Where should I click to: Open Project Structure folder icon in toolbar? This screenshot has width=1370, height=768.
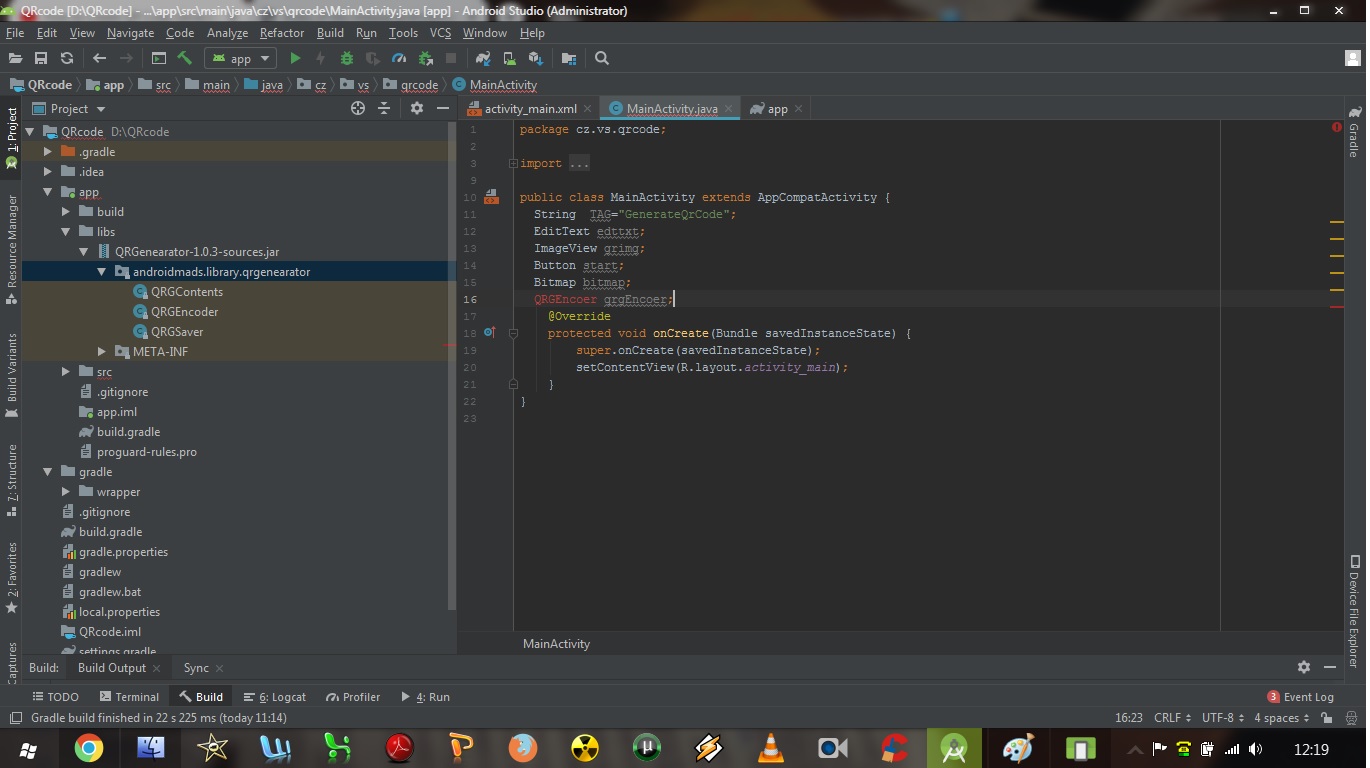(569, 59)
